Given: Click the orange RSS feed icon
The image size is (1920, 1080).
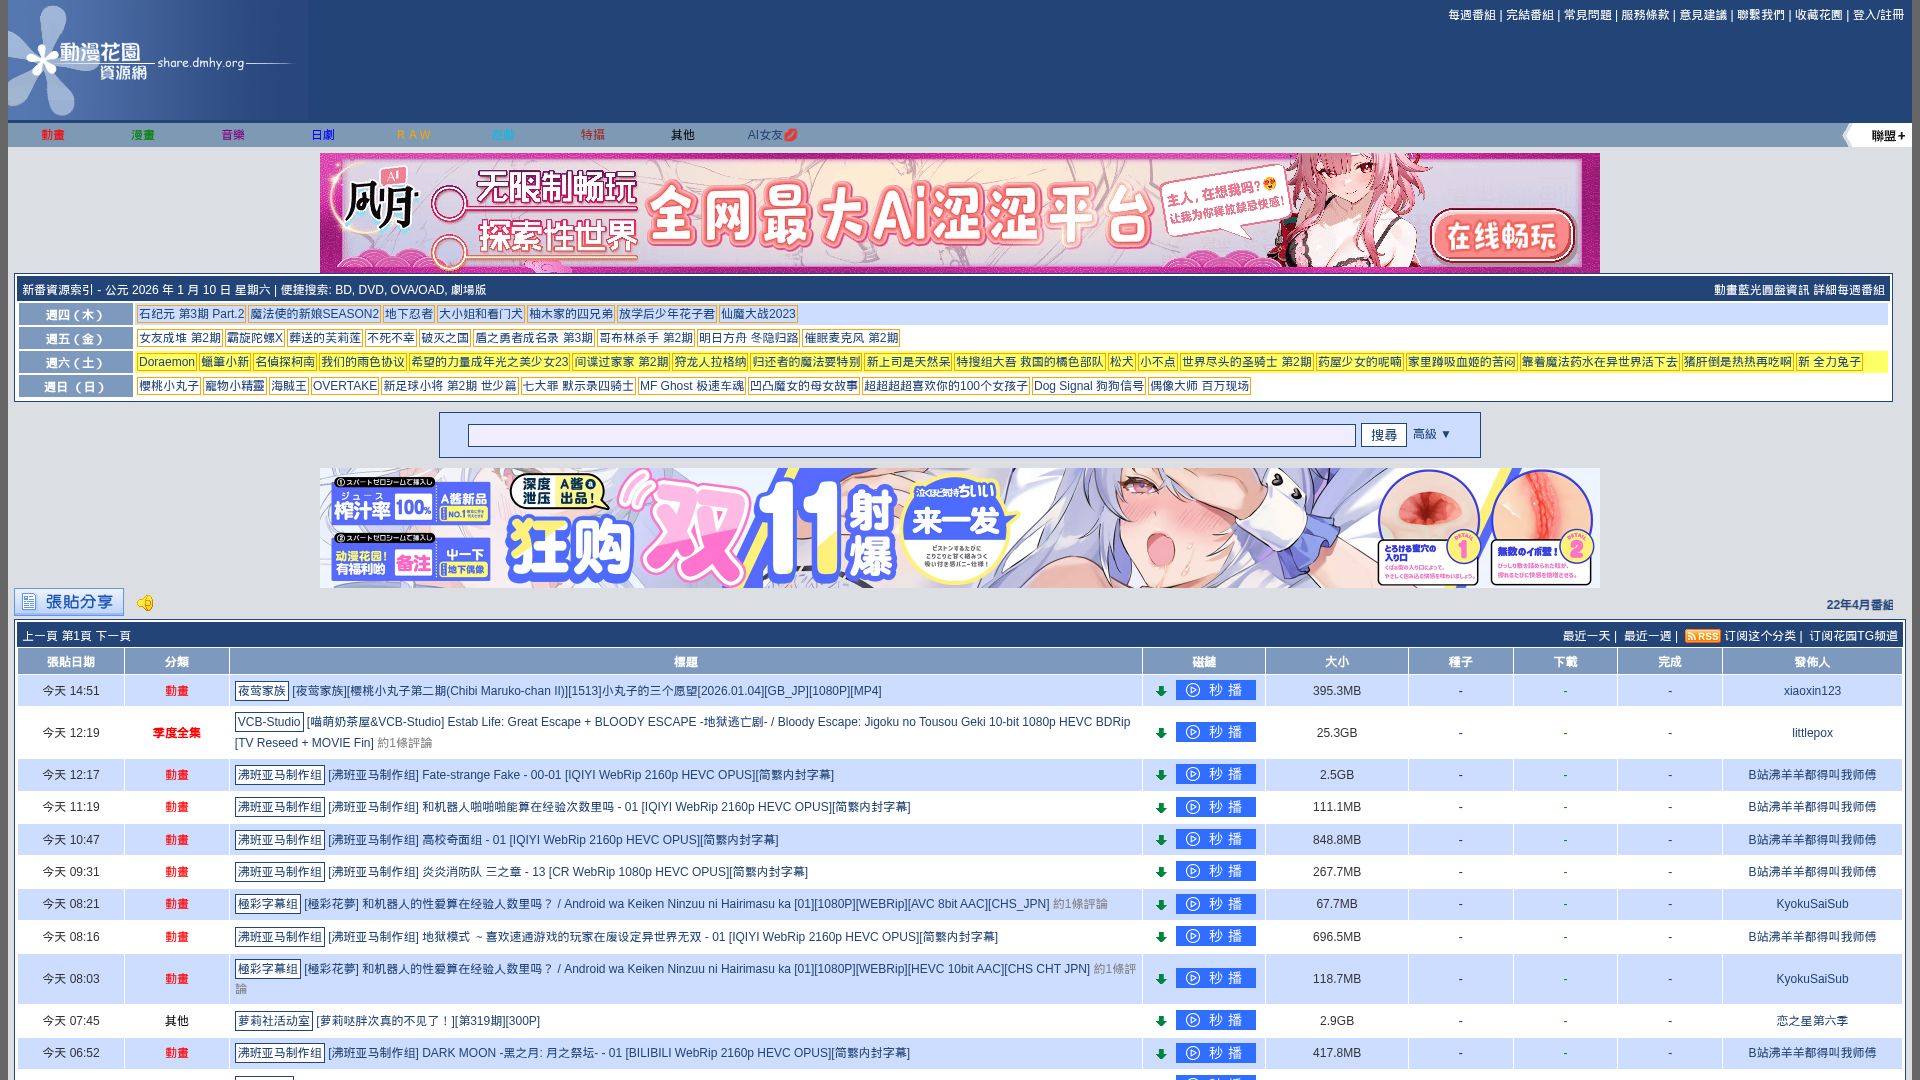Looking at the screenshot, I should pyautogui.click(x=1701, y=636).
